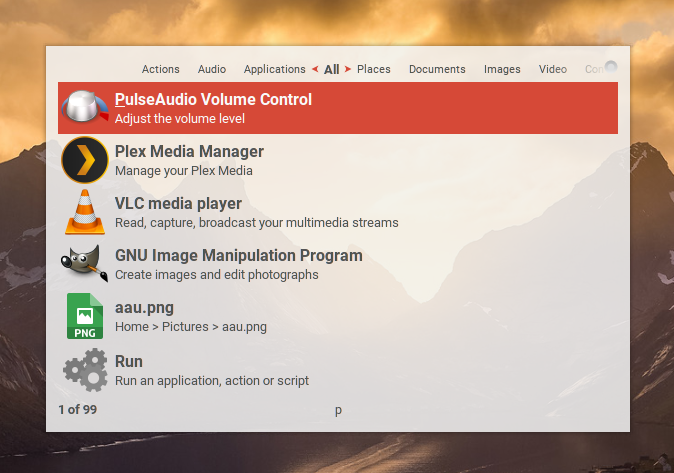The height and width of the screenshot is (473, 674).
Task: Click 'Adjust the volume level' description
Action: [180, 119]
